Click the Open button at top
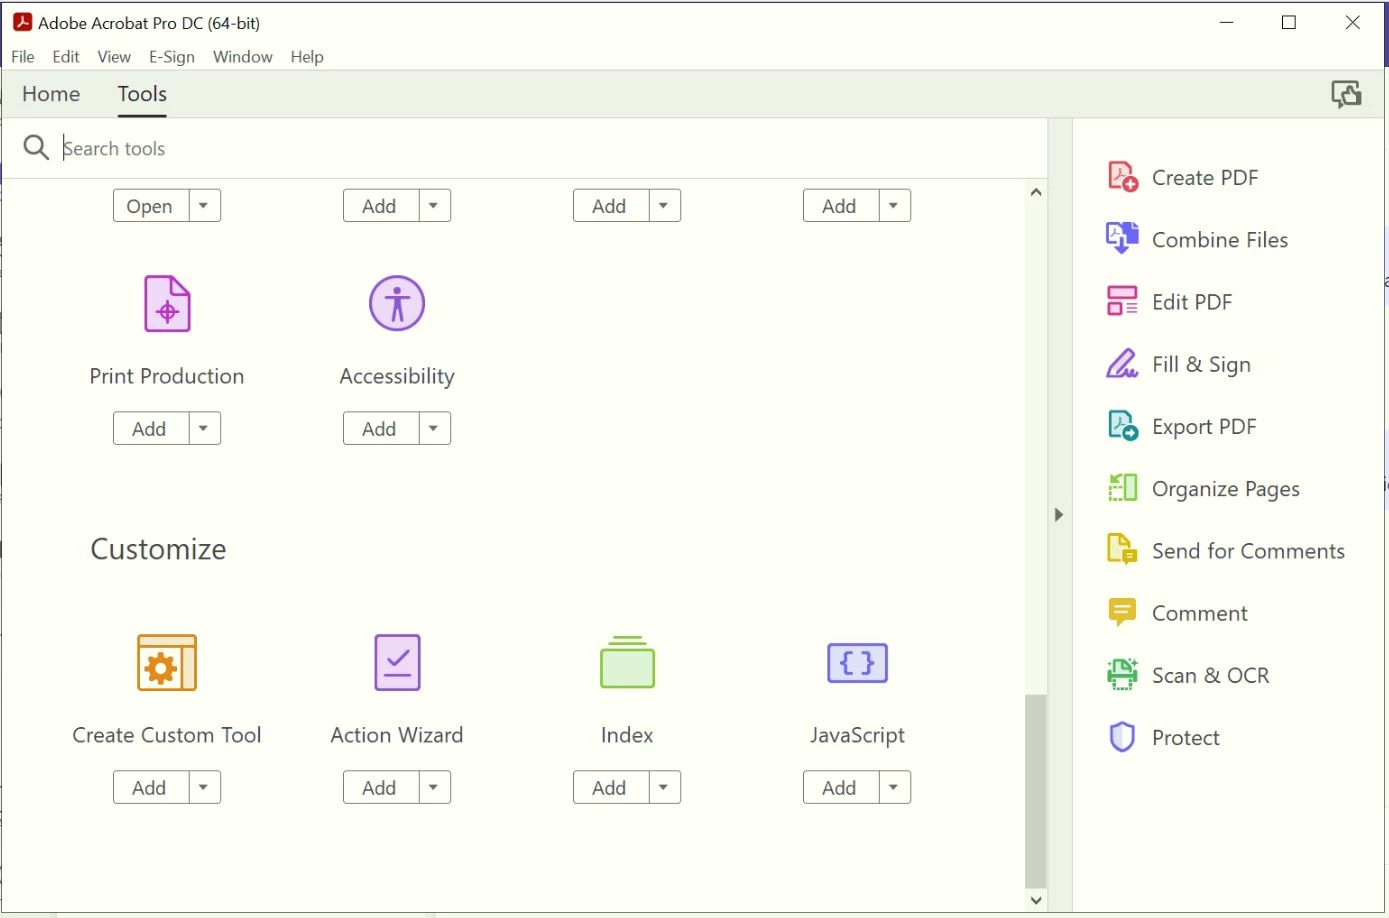 (x=150, y=206)
